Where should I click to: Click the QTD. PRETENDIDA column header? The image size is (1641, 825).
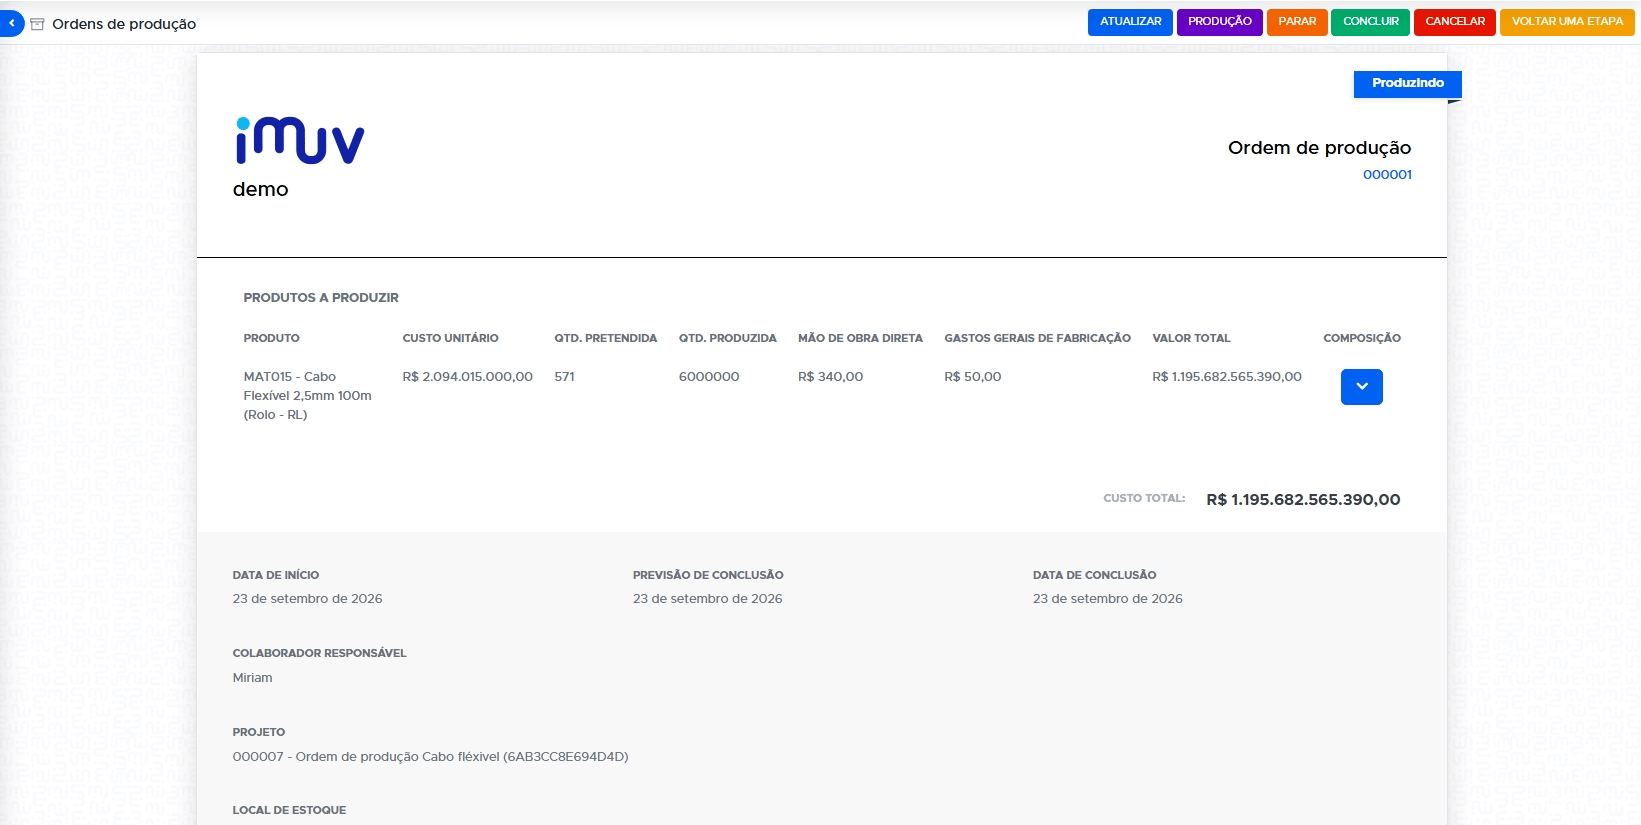coord(606,338)
